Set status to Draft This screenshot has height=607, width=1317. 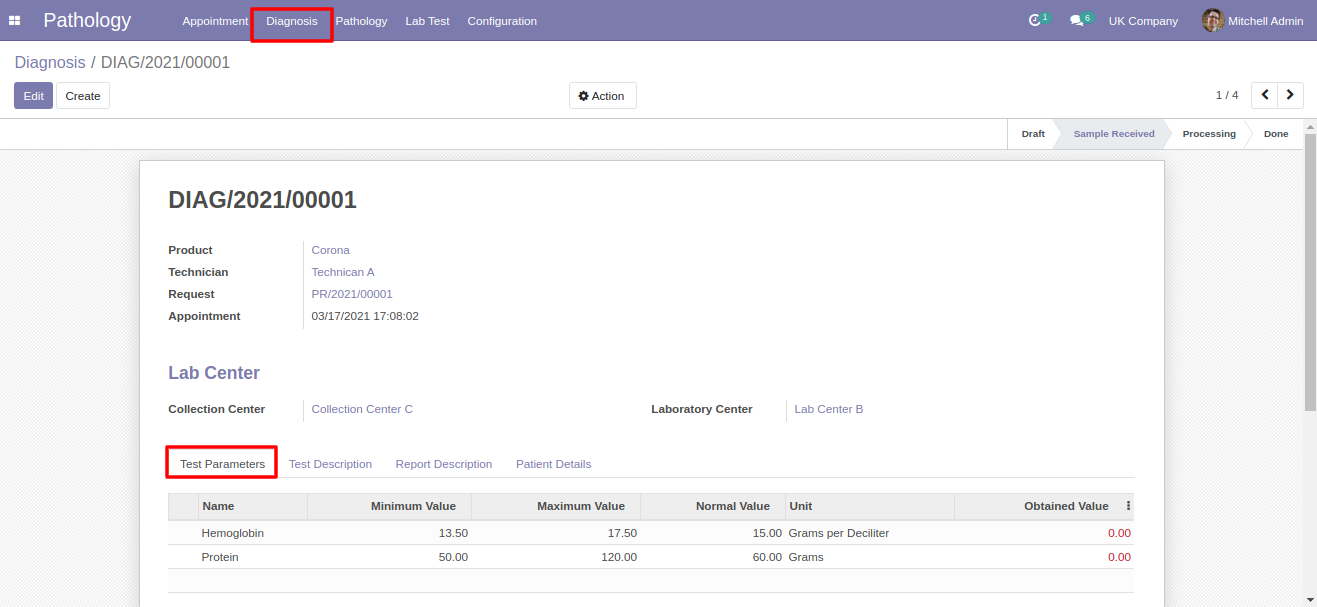click(1033, 134)
